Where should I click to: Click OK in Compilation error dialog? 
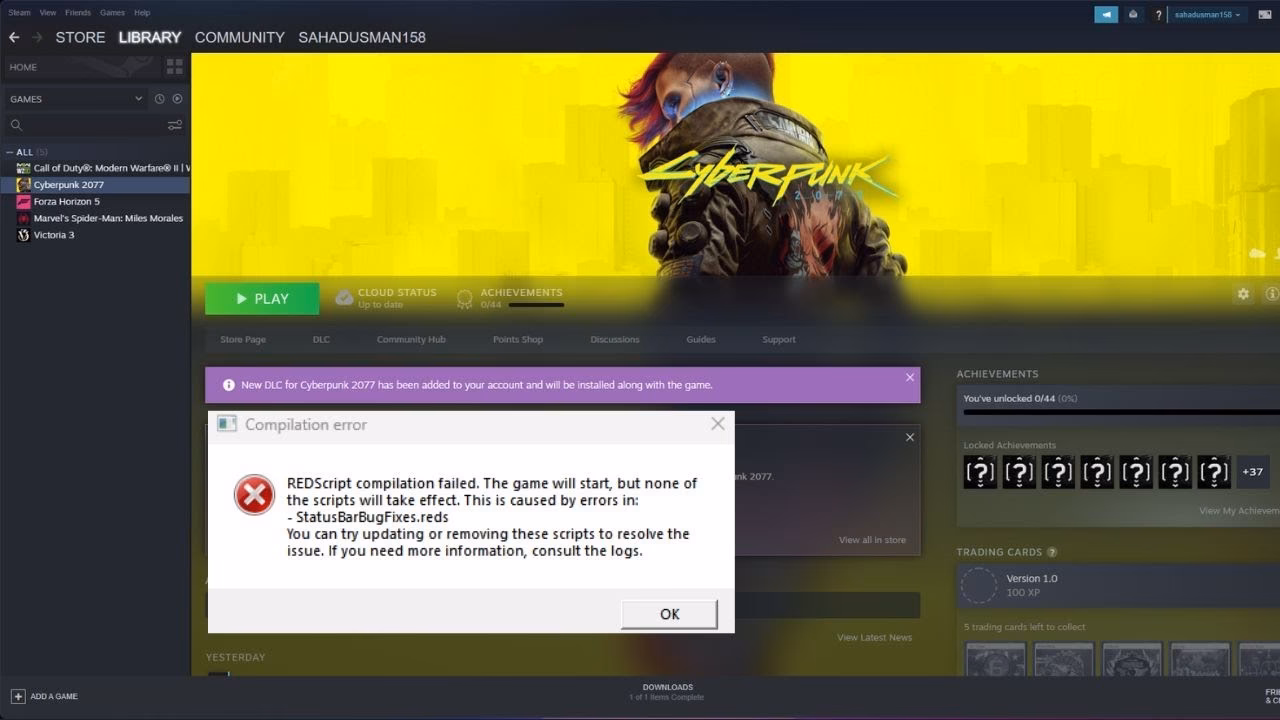click(669, 614)
